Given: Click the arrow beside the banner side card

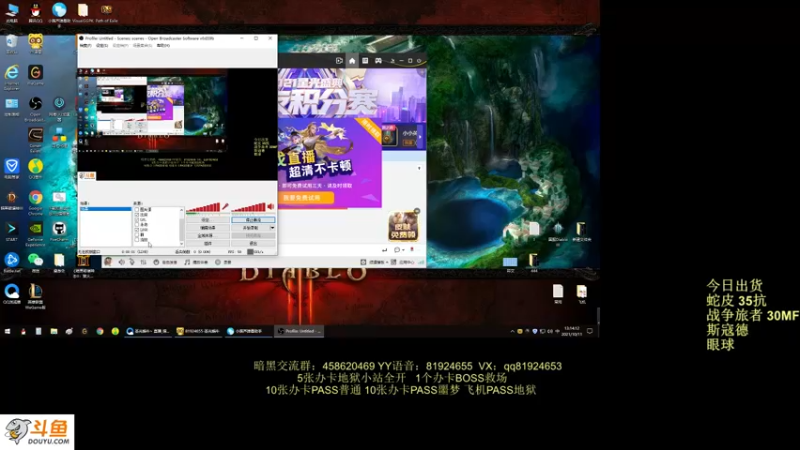Looking at the screenshot, I should 420,137.
